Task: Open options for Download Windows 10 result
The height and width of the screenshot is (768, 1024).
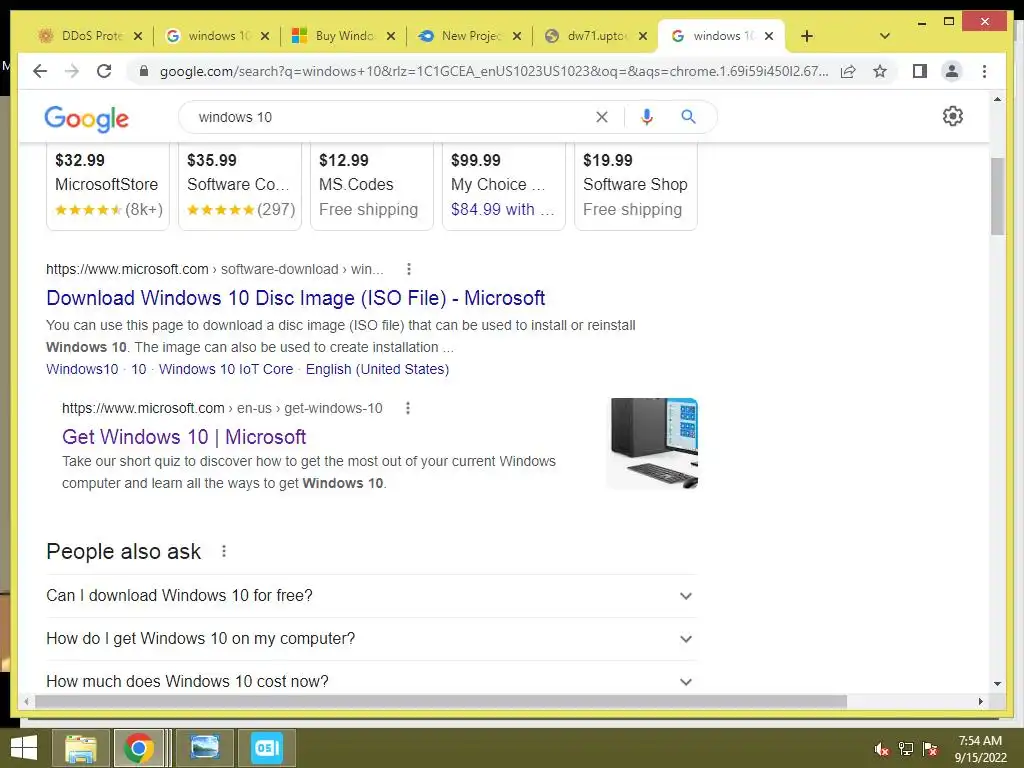Action: pos(409,269)
